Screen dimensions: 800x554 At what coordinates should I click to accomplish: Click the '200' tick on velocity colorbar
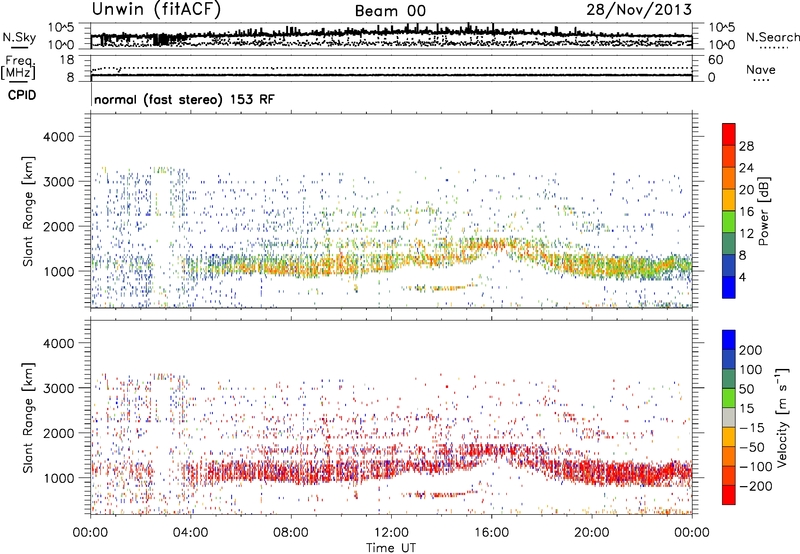click(x=751, y=350)
